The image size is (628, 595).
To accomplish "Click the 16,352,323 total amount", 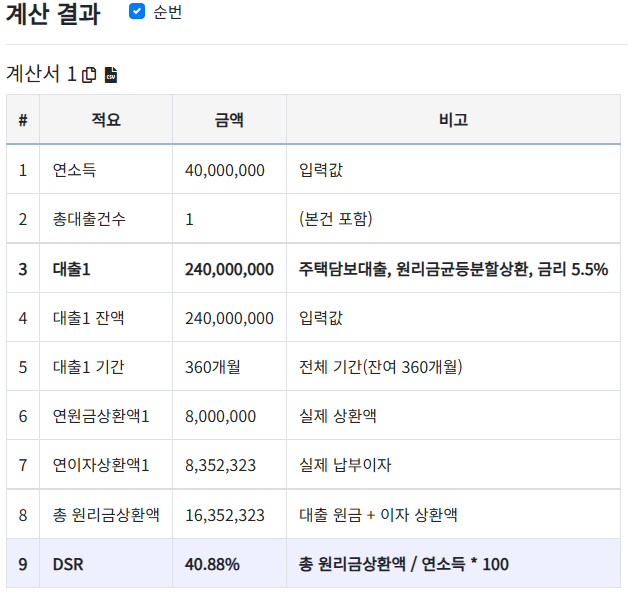I will pyautogui.click(x=225, y=515).
